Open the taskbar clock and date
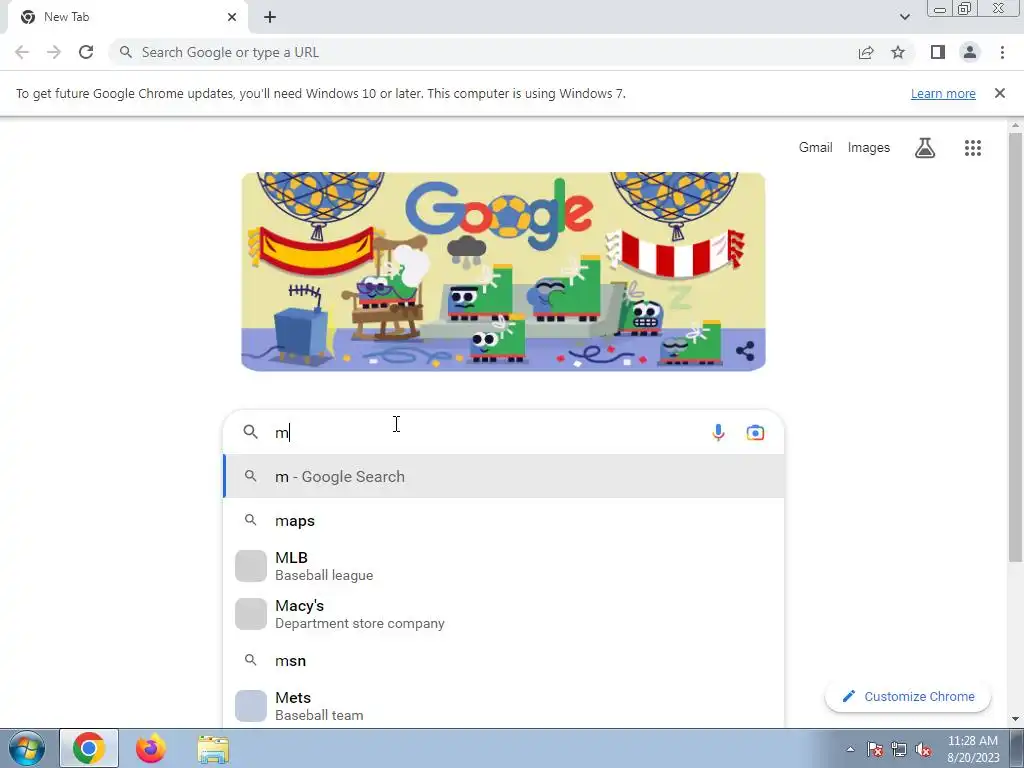1024x768 pixels. click(972, 749)
